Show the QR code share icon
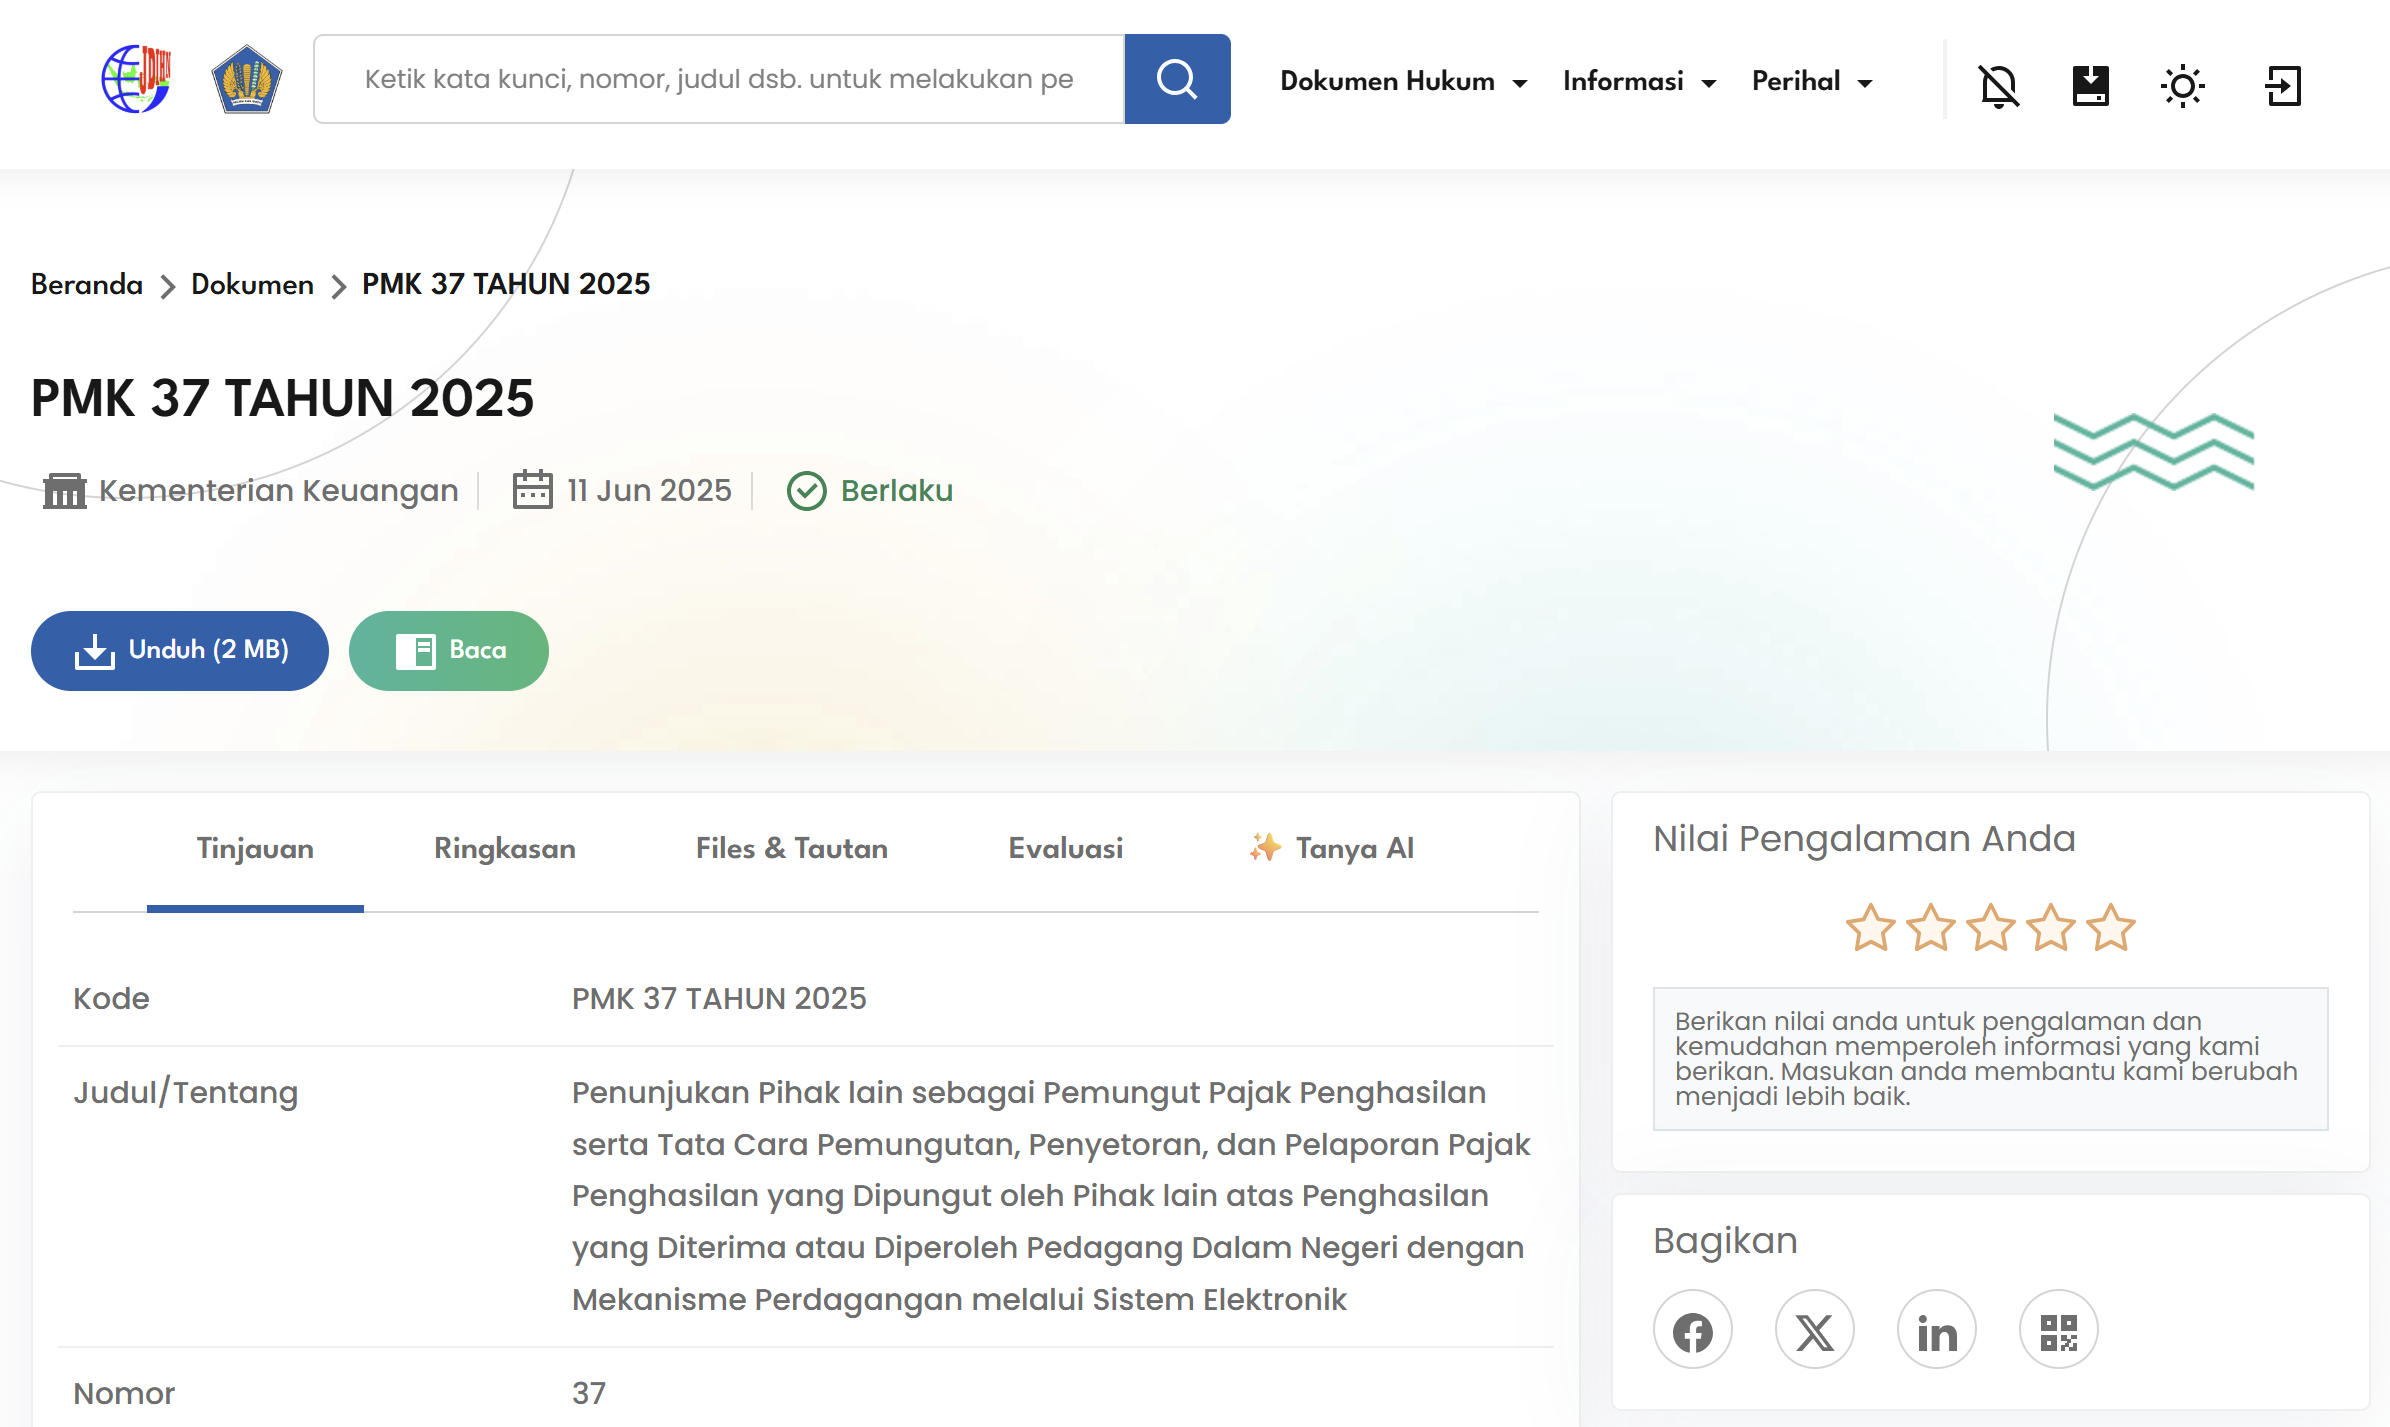The image size is (2390, 1427). [2059, 1331]
